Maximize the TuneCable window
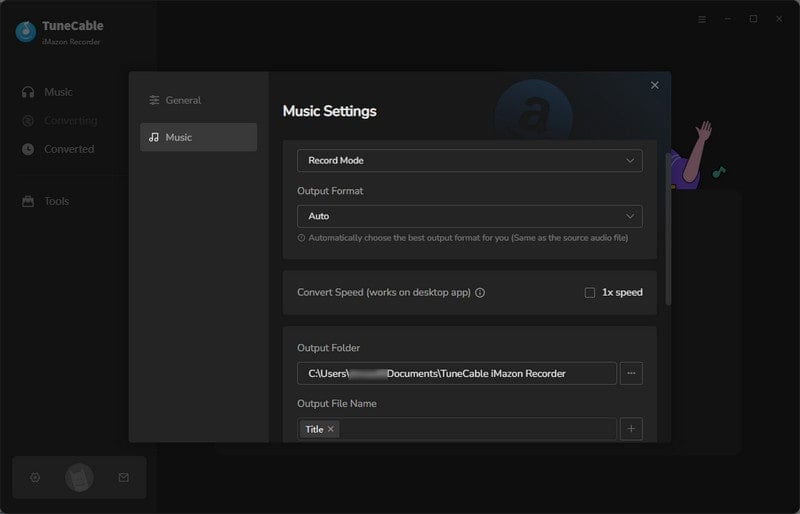Screen dimensions: 800x514 point(753,19)
